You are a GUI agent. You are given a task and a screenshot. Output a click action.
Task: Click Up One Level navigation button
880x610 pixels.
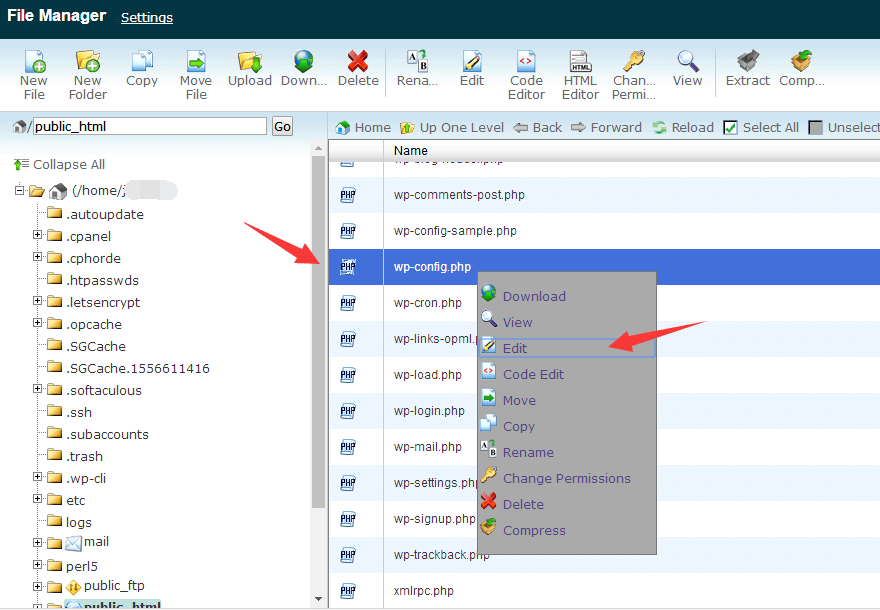point(452,127)
